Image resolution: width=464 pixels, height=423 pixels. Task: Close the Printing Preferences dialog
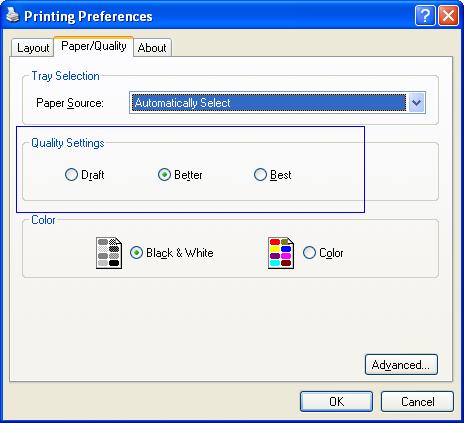tap(448, 16)
